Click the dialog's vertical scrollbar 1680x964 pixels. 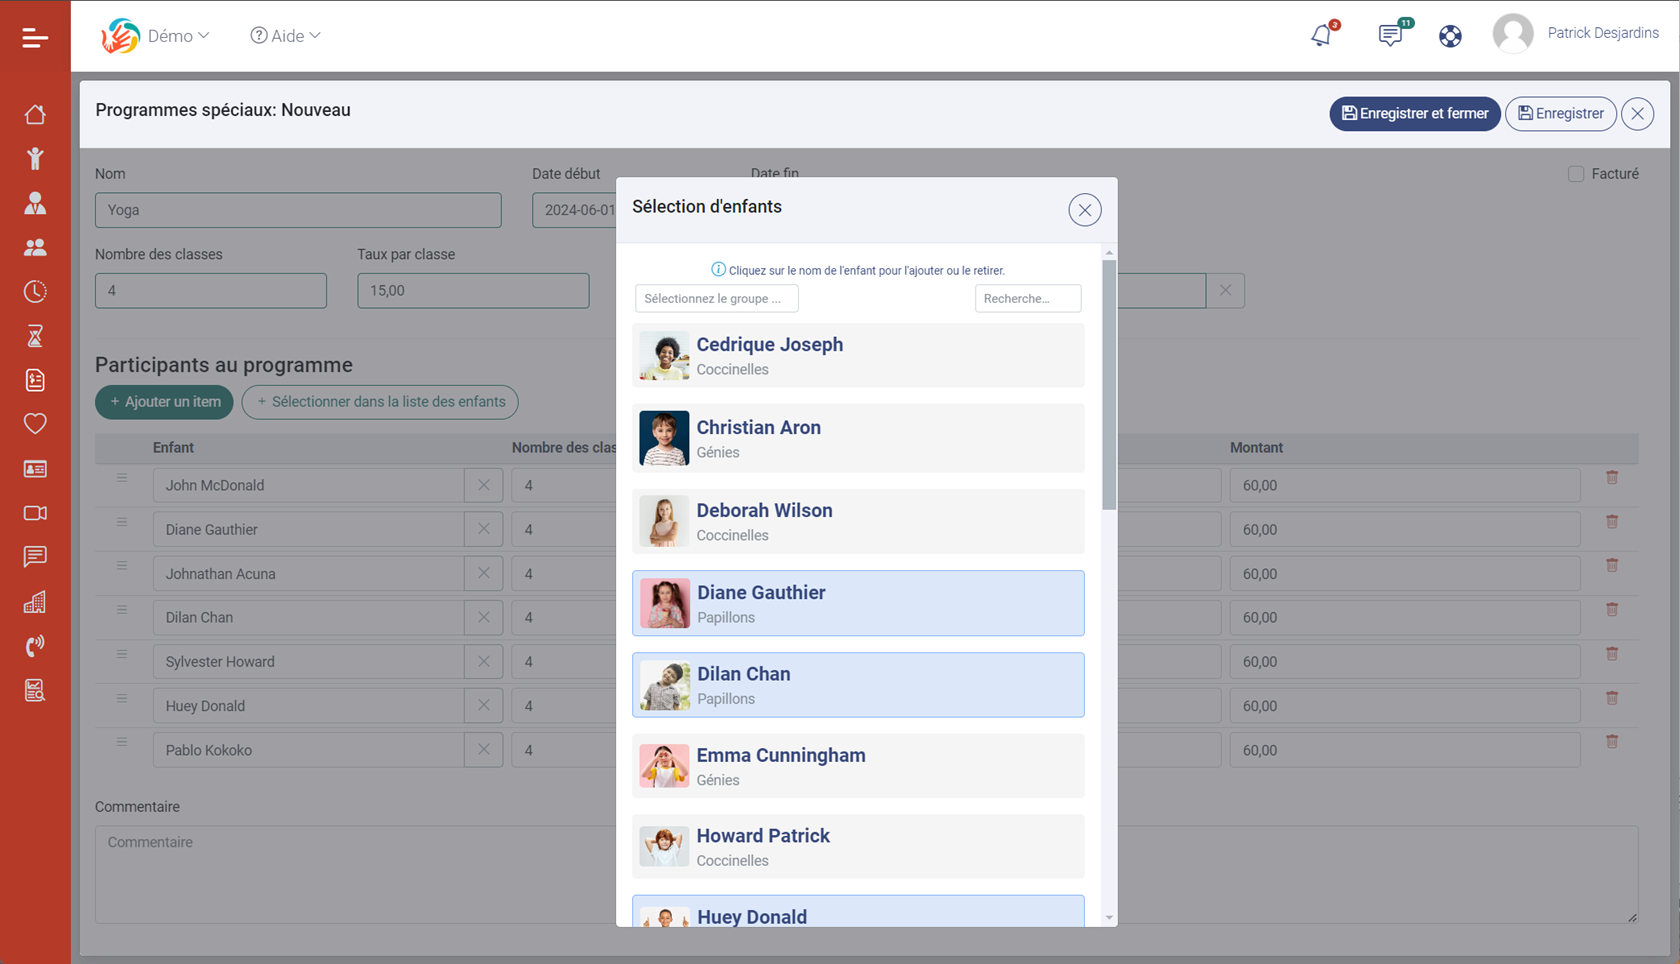1109,385
